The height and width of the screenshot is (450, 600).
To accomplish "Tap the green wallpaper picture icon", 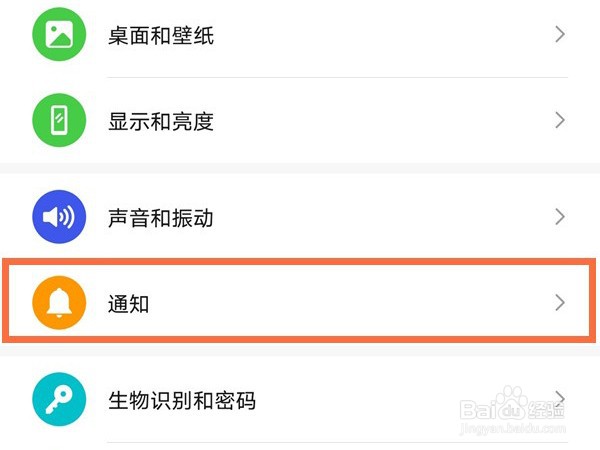I will coord(59,36).
